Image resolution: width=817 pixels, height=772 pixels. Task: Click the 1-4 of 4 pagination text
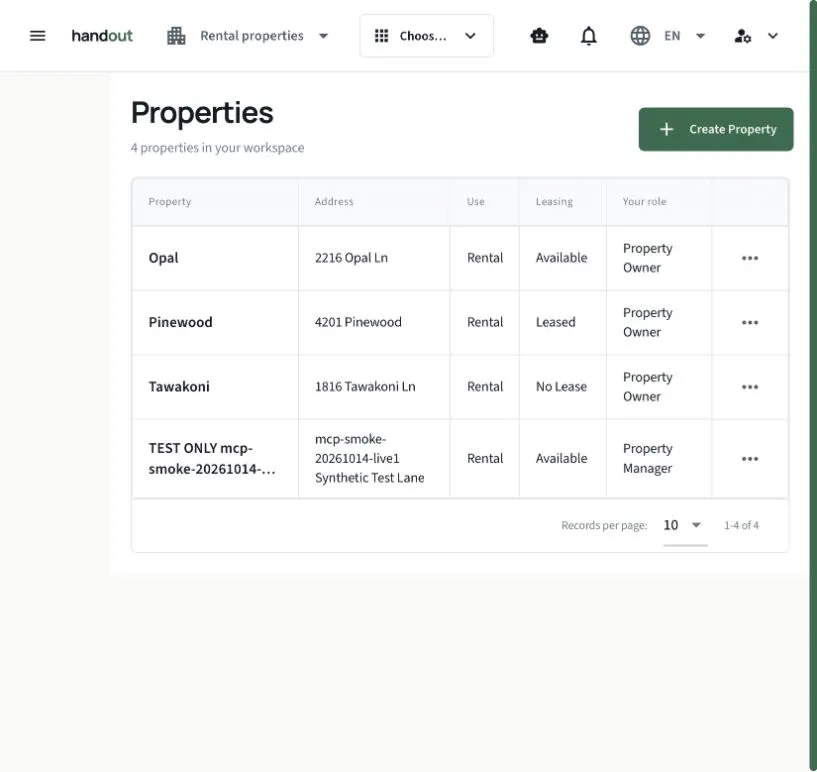tap(741, 525)
